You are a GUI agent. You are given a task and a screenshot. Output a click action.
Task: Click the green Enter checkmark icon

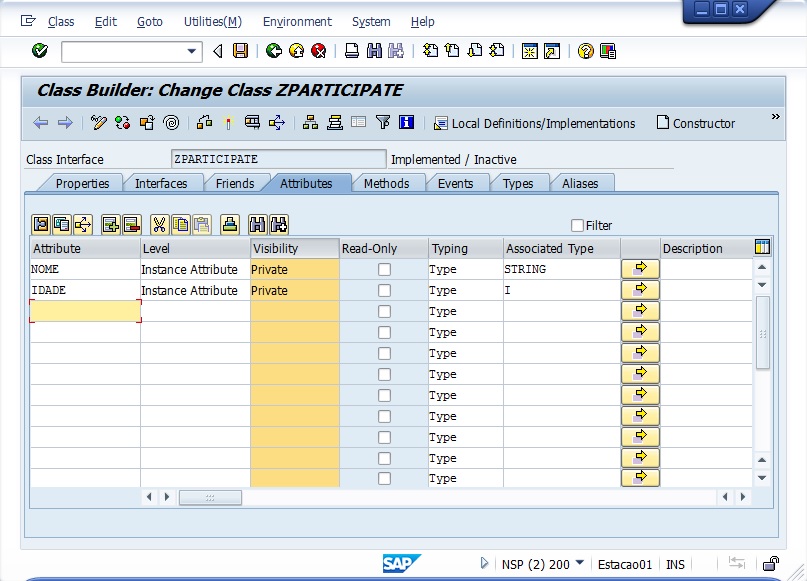click(x=40, y=51)
